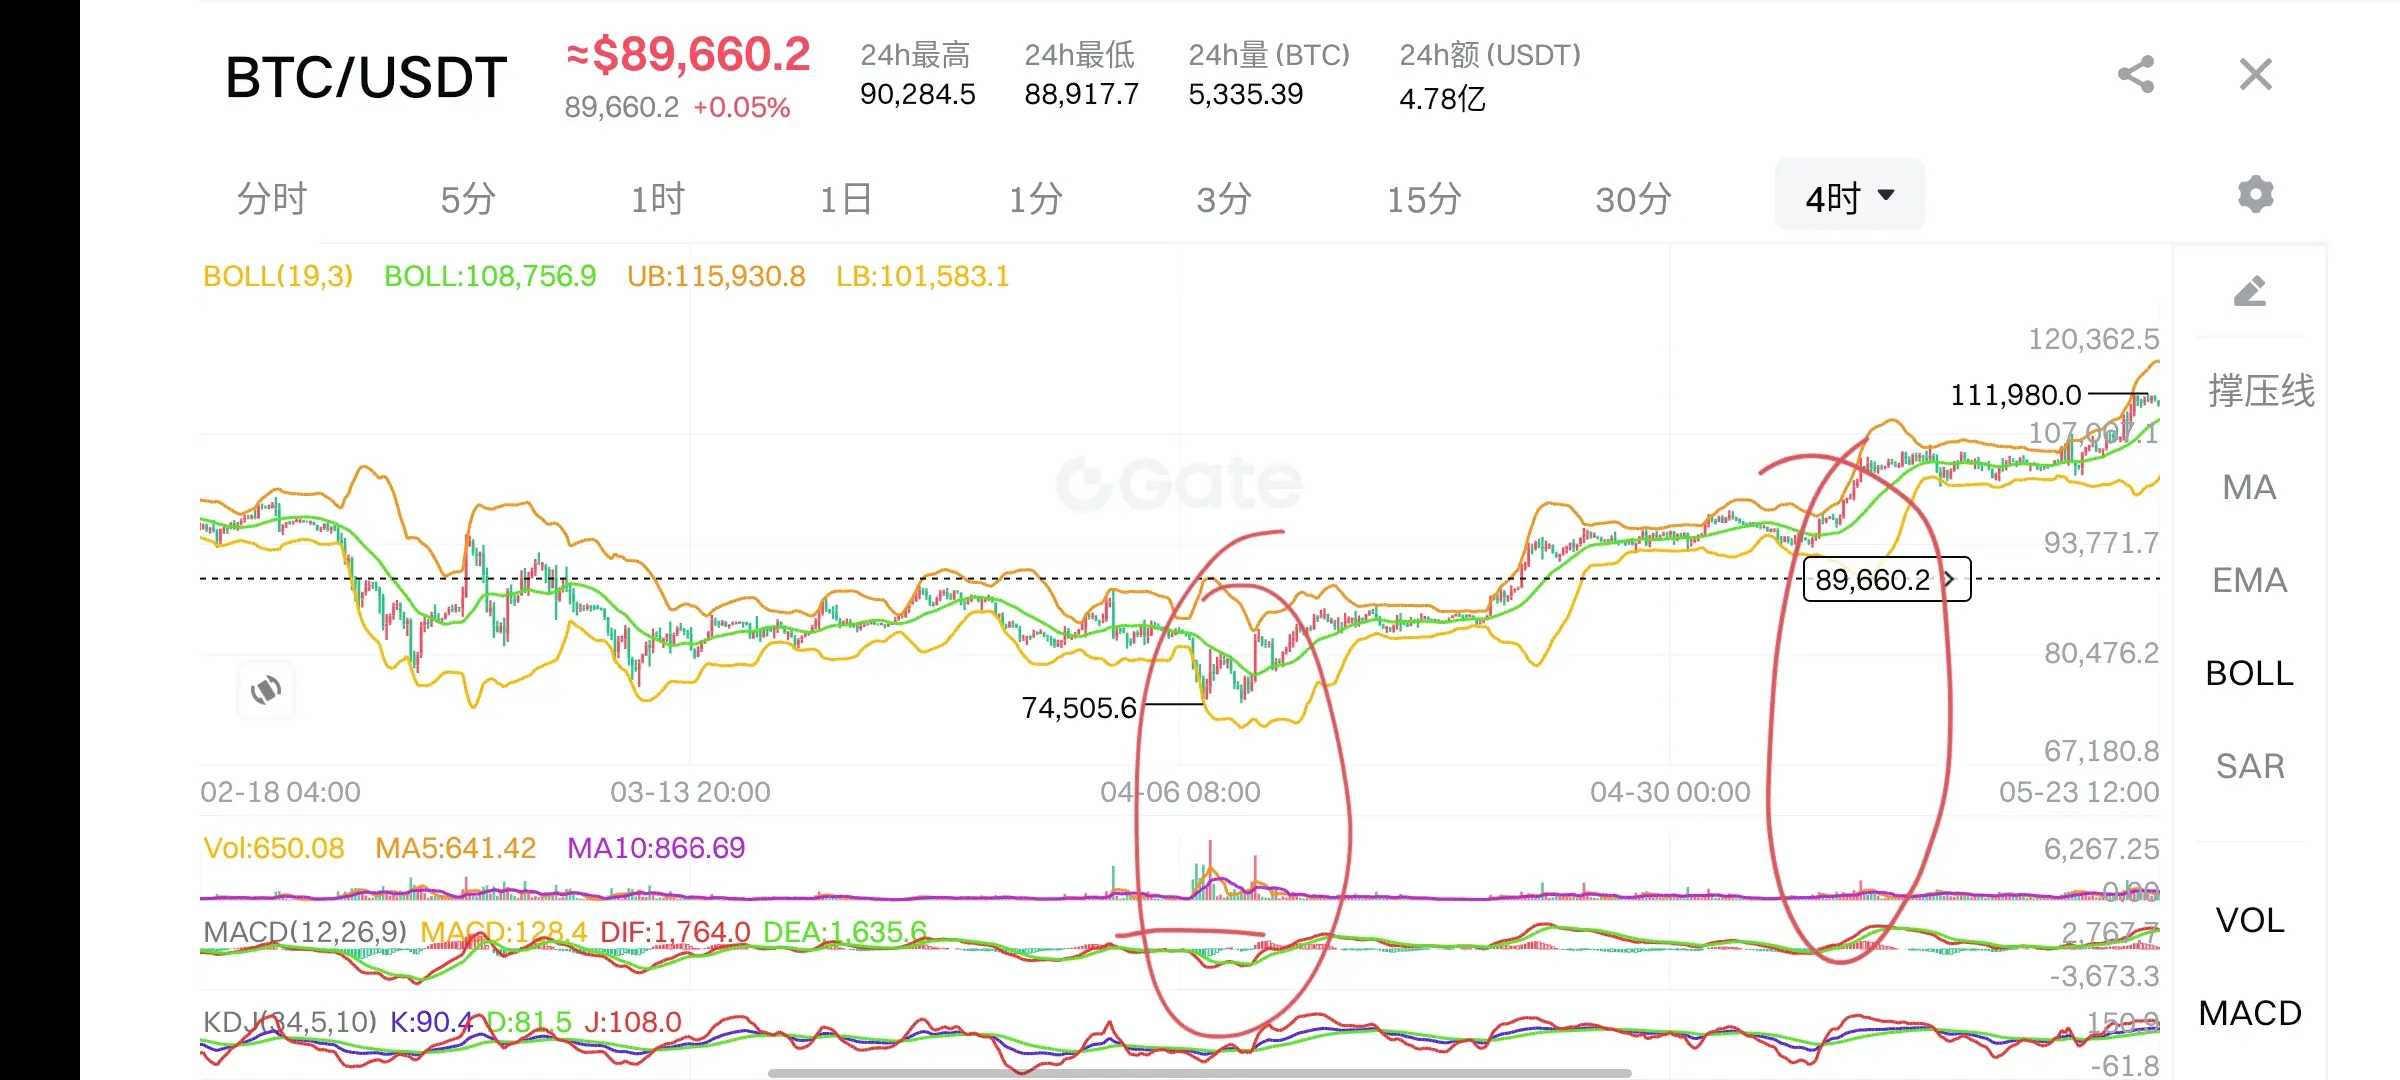Toggle the EMA indicator
This screenshot has width=2400, height=1080.
[x=2249, y=580]
